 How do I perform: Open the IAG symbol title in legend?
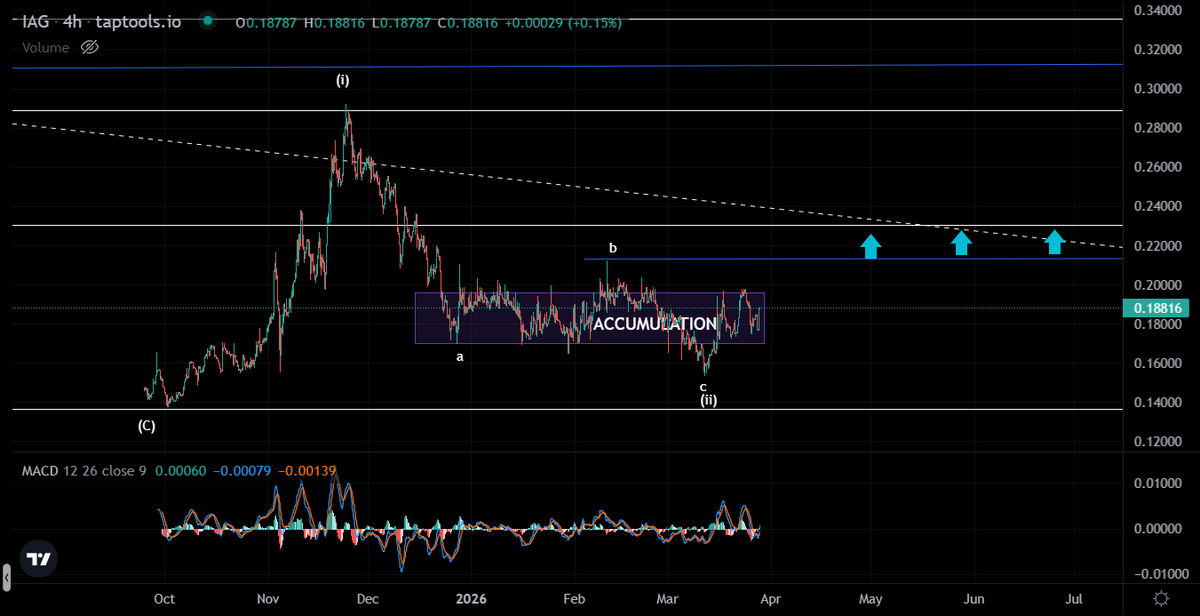[x=37, y=20]
